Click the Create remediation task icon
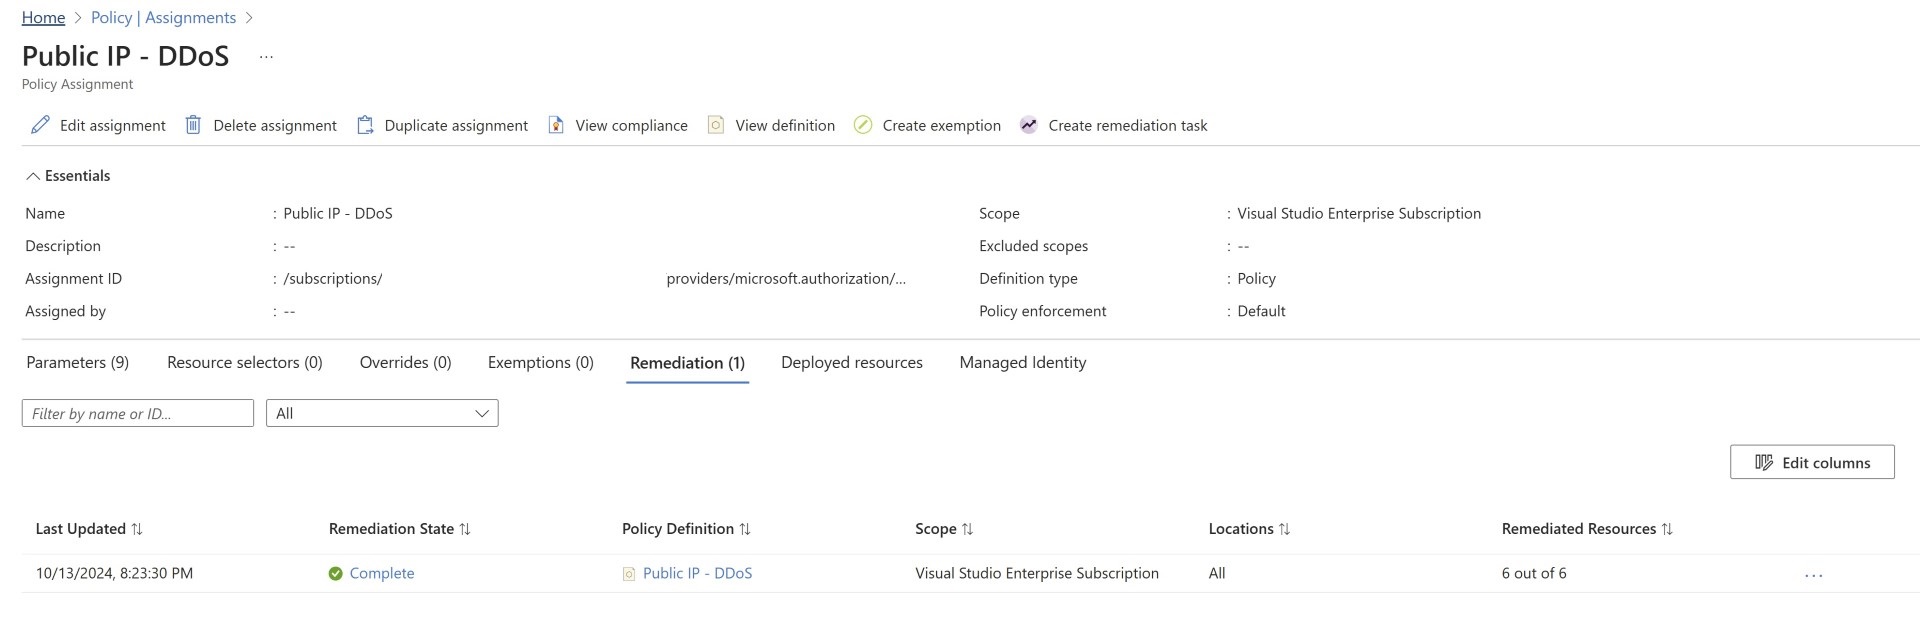This screenshot has height=625, width=1920. 1028,125
